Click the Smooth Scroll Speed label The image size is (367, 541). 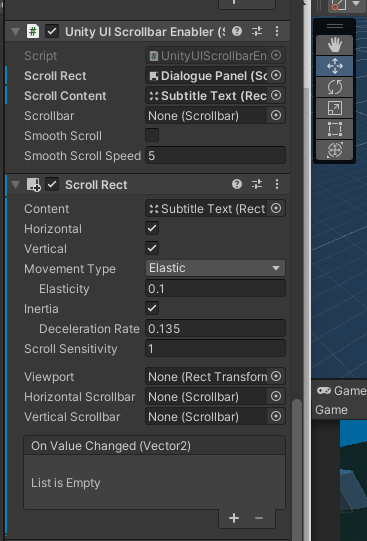(x=82, y=156)
